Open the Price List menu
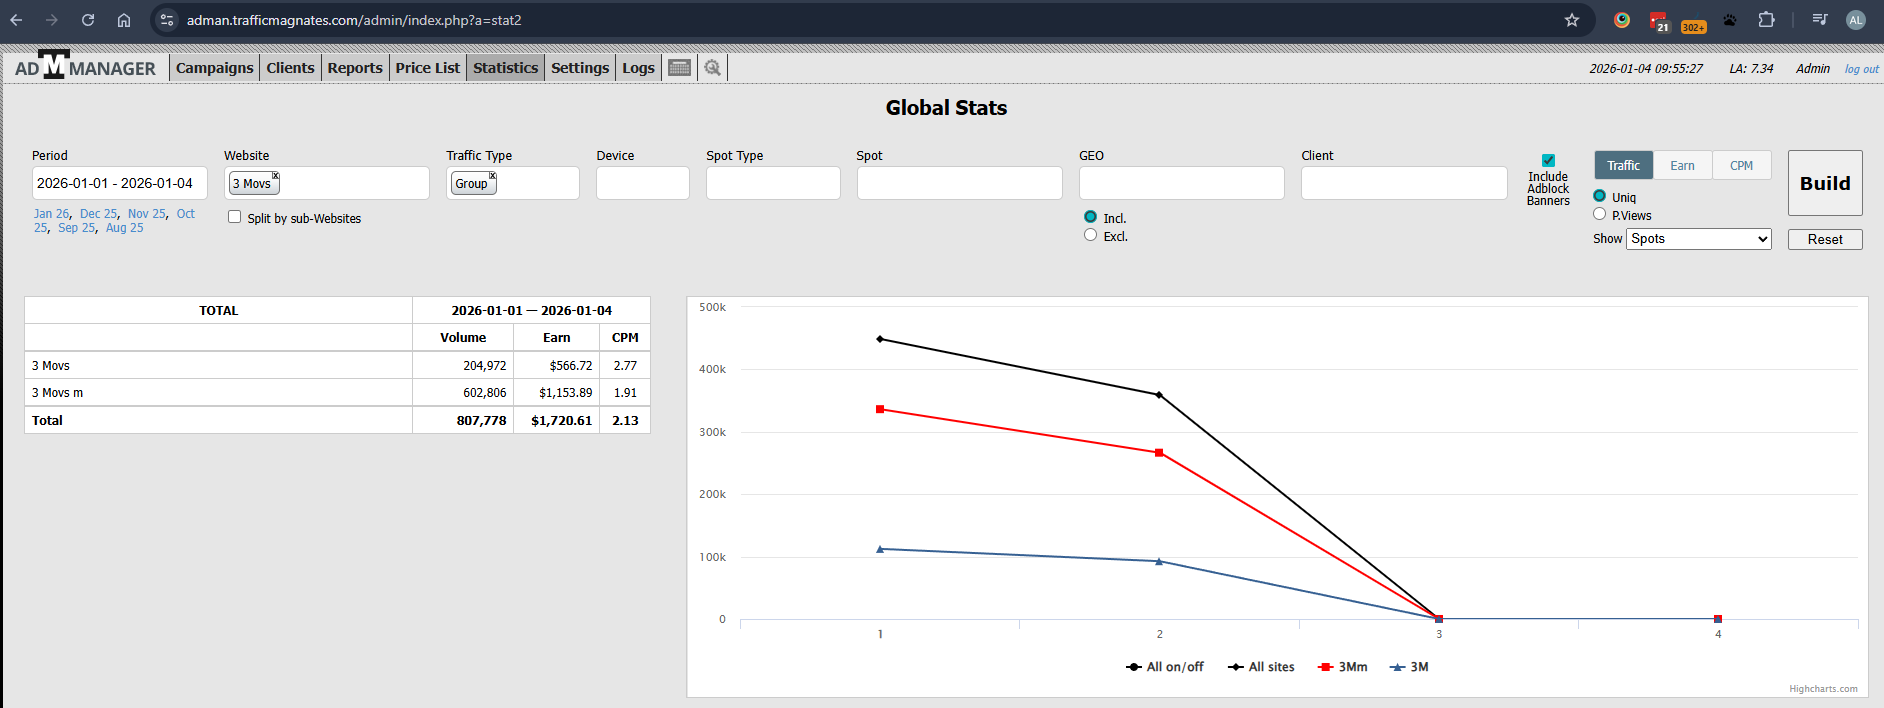This screenshot has height=708, width=1884. 428,68
